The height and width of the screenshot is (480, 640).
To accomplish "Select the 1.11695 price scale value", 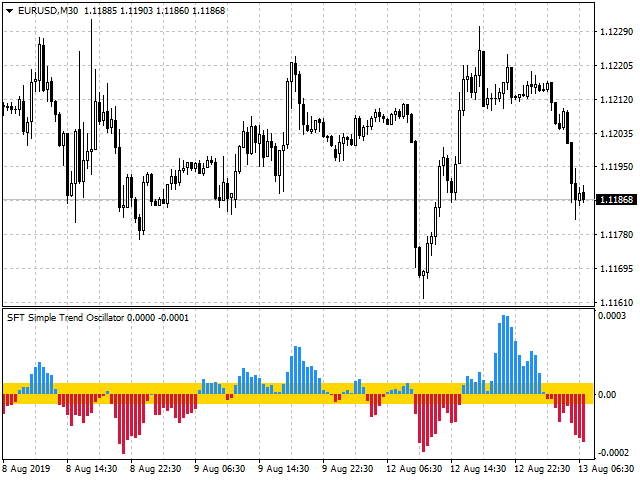I will pos(617,269).
